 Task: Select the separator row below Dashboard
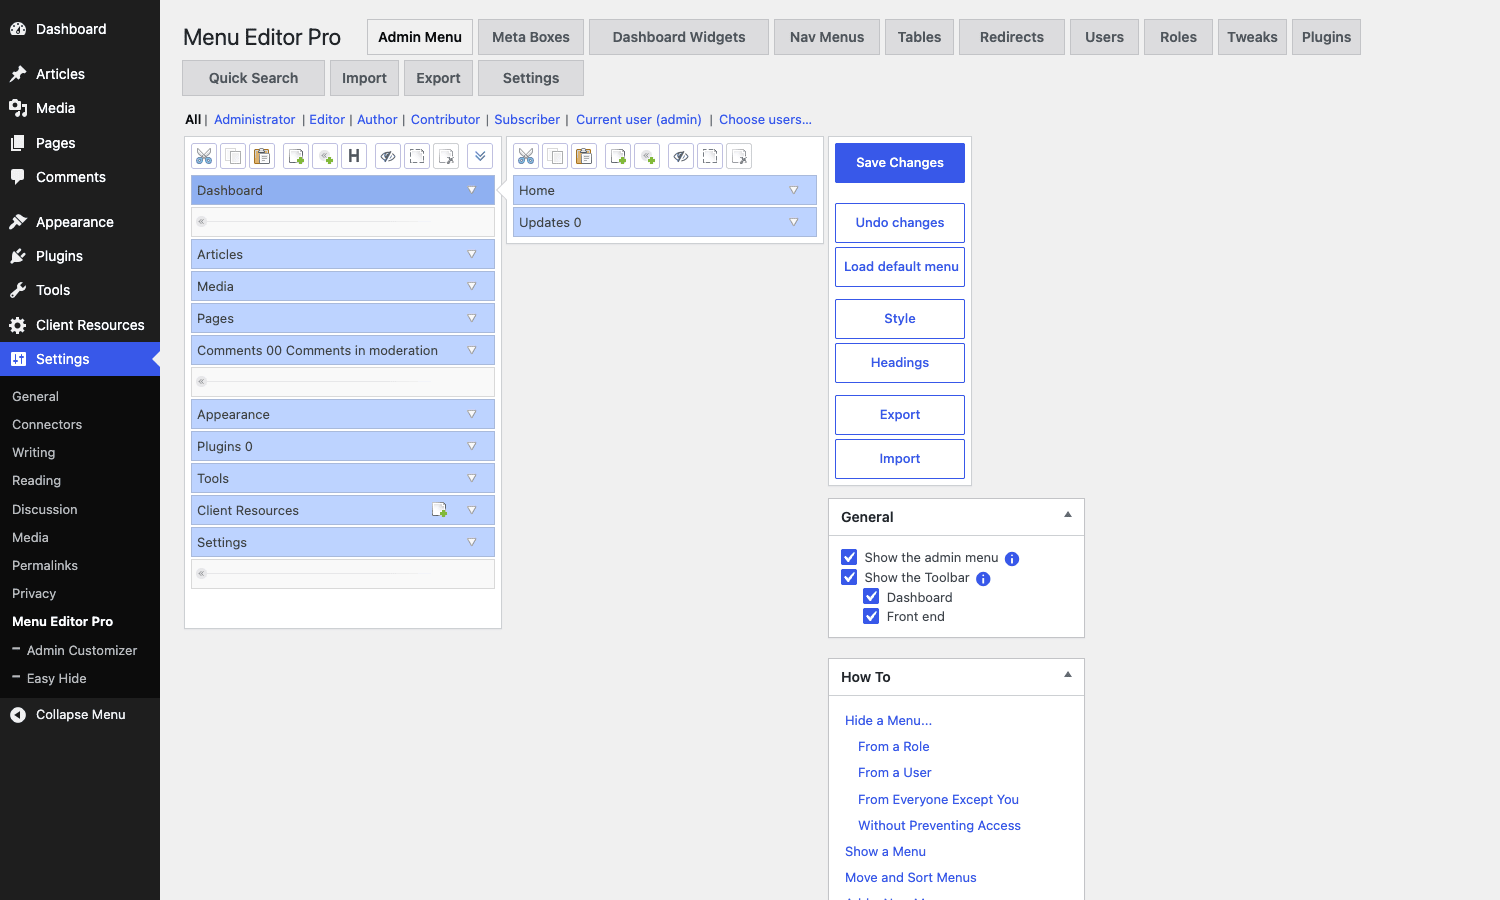[343, 222]
